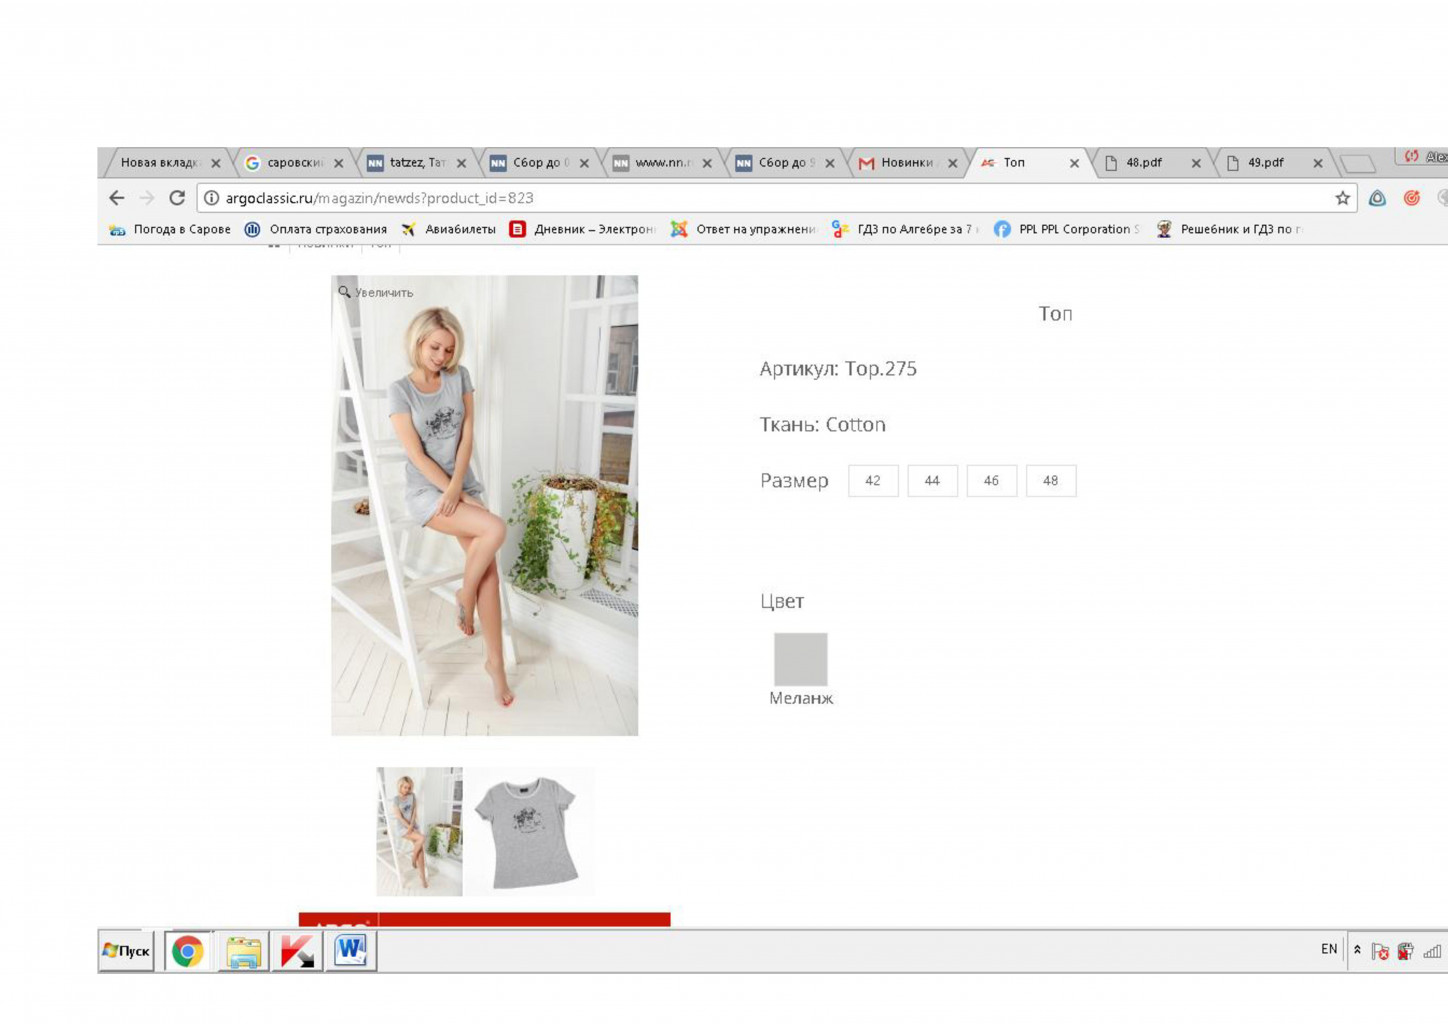Open the Пуск start menu
Screen dimensions: 1448x1024
point(126,951)
